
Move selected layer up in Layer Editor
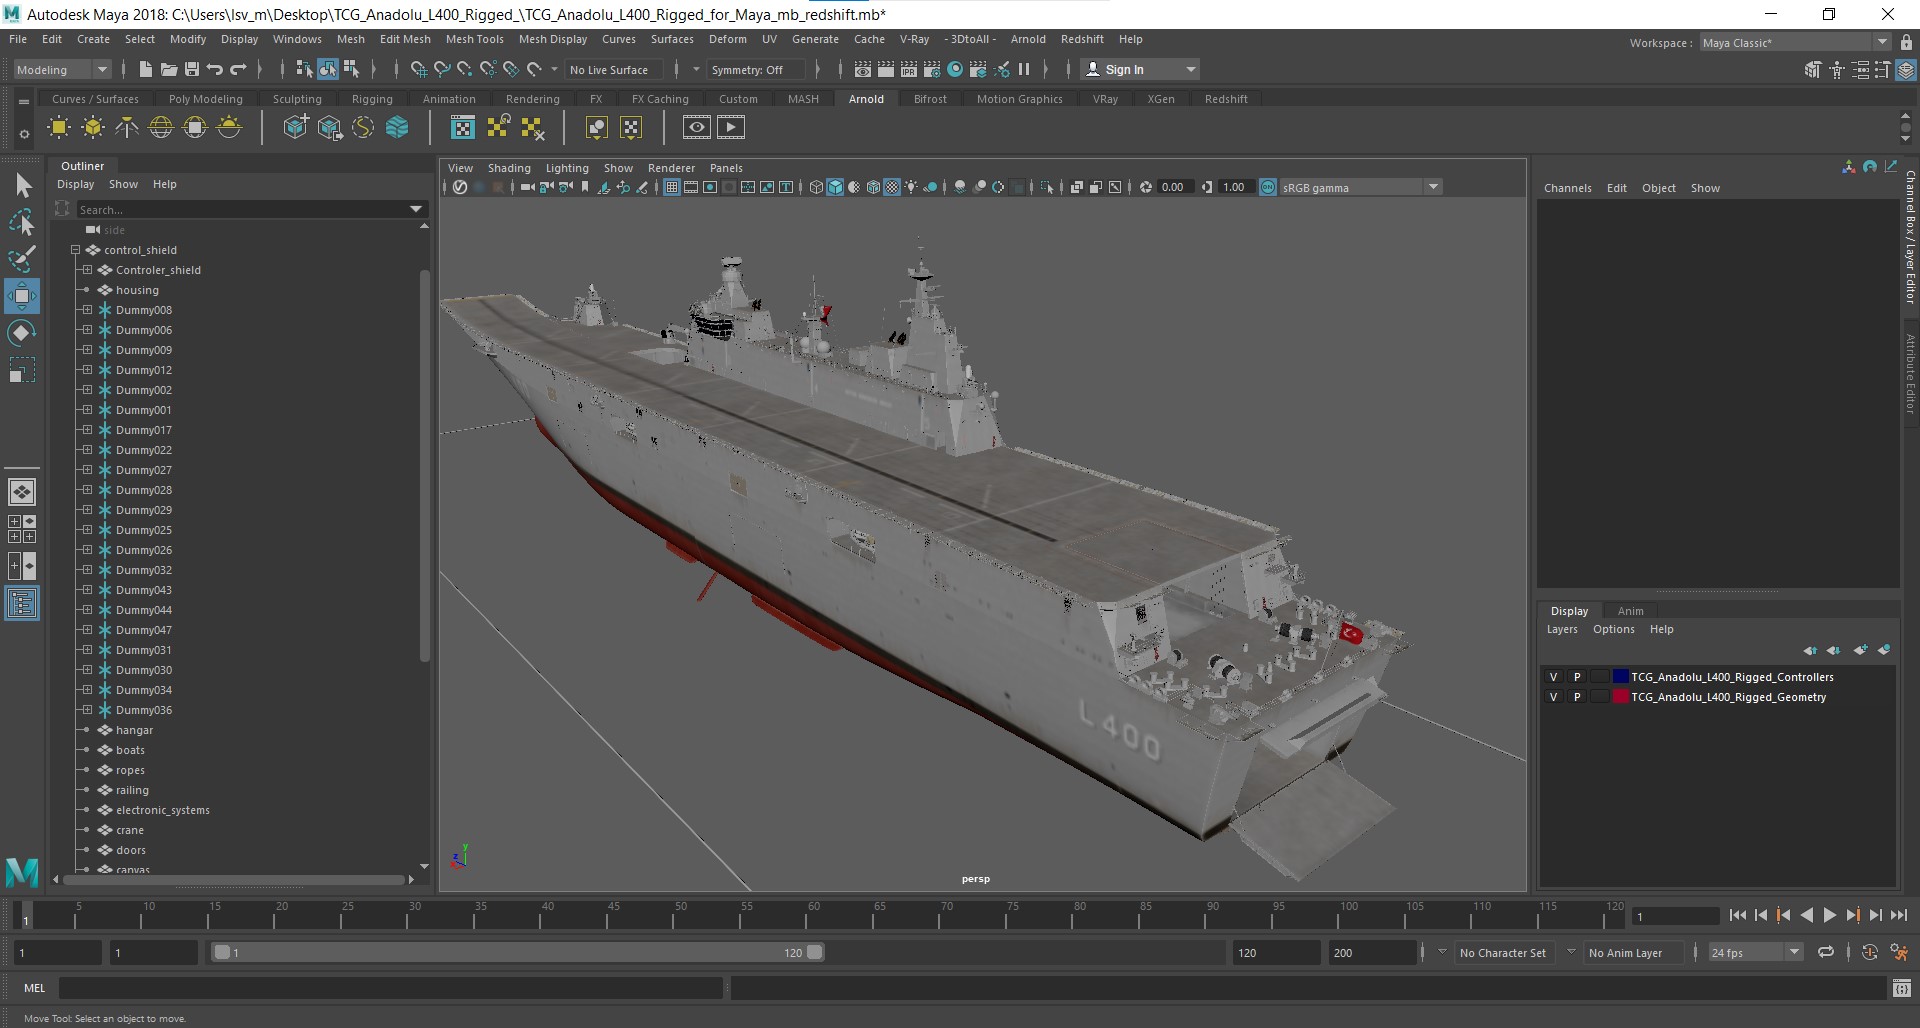(1810, 650)
